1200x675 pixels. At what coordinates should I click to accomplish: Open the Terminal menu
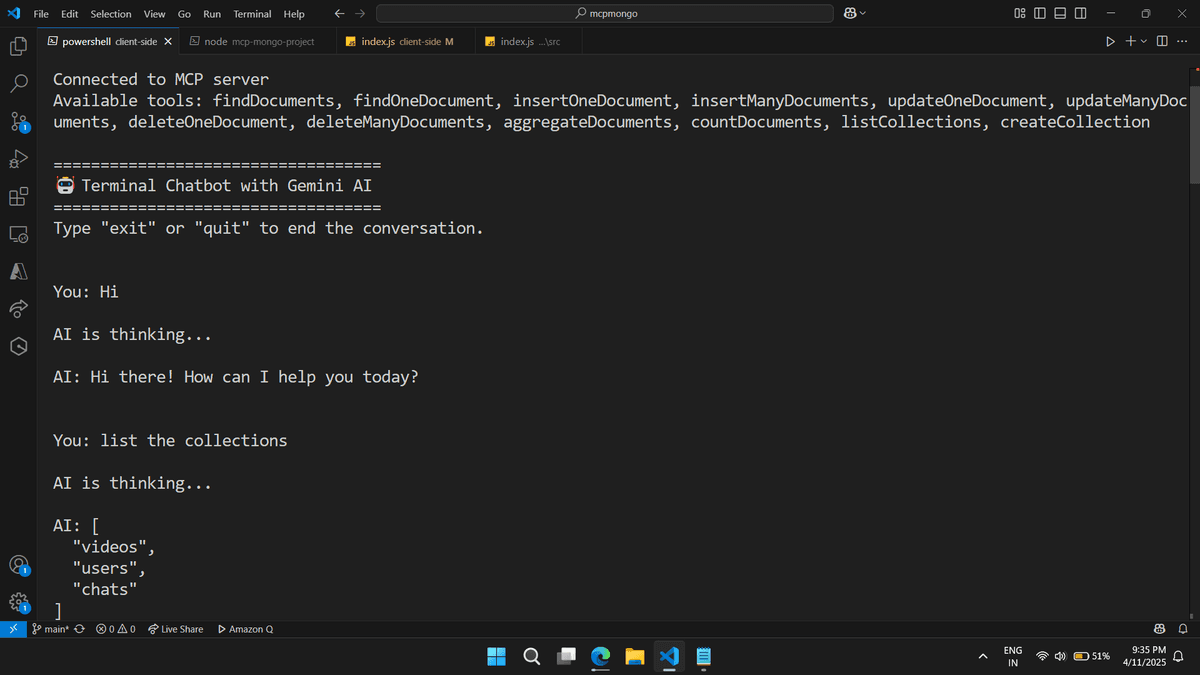pos(252,14)
